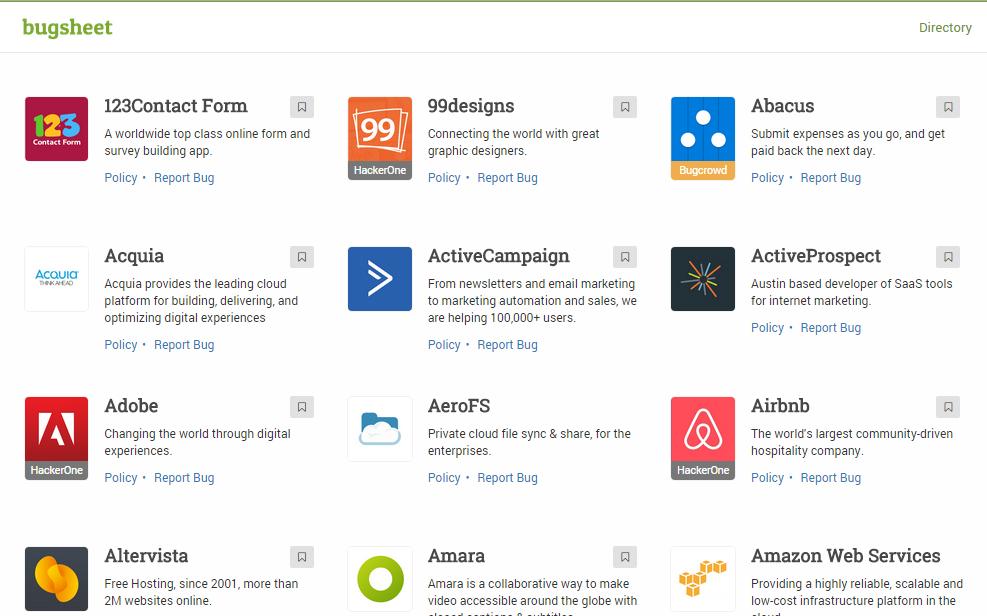Image resolution: width=987 pixels, height=616 pixels.
Task: Save ActiveProspect with bookmark icon
Action: 948,257
